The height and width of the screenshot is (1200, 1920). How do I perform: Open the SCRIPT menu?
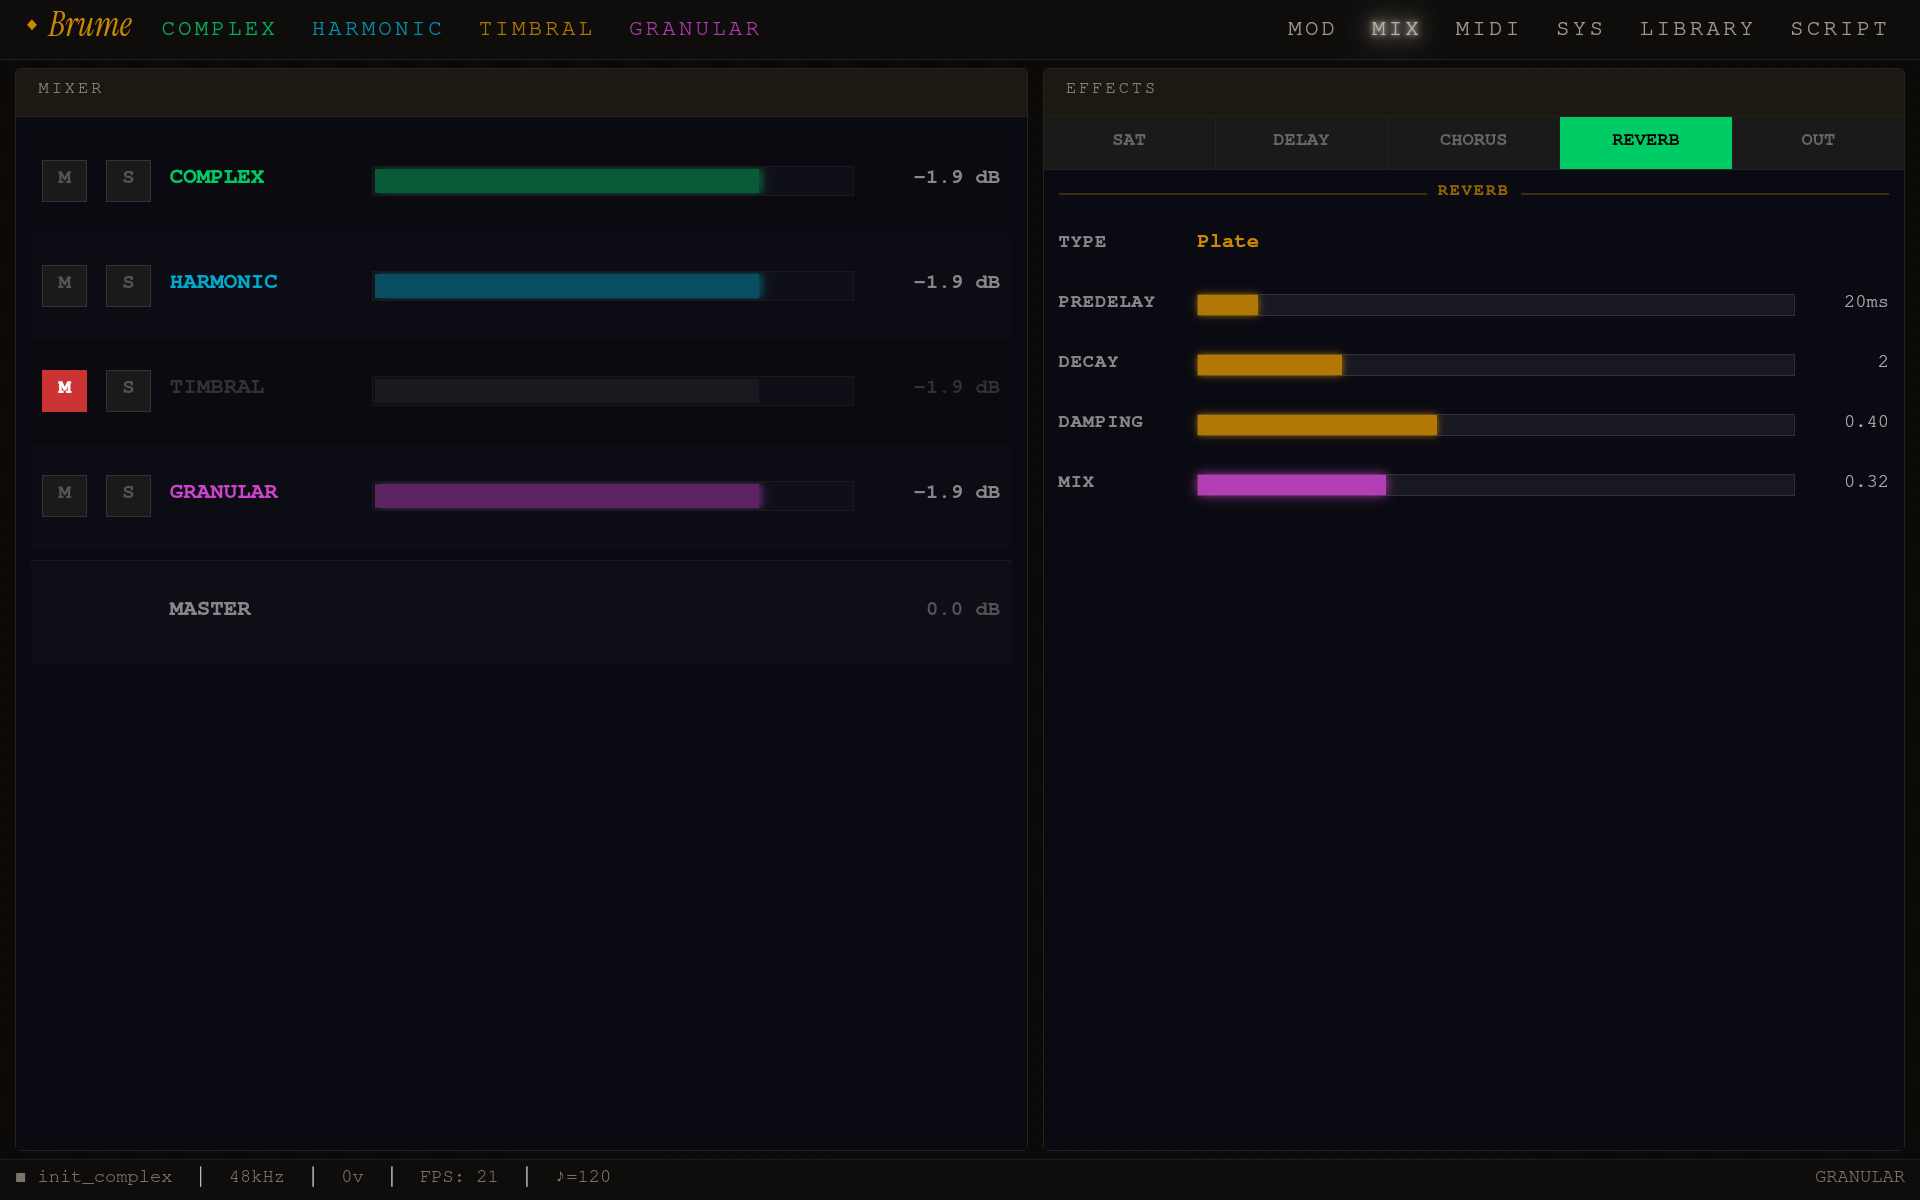click(x=1840, y=28)
